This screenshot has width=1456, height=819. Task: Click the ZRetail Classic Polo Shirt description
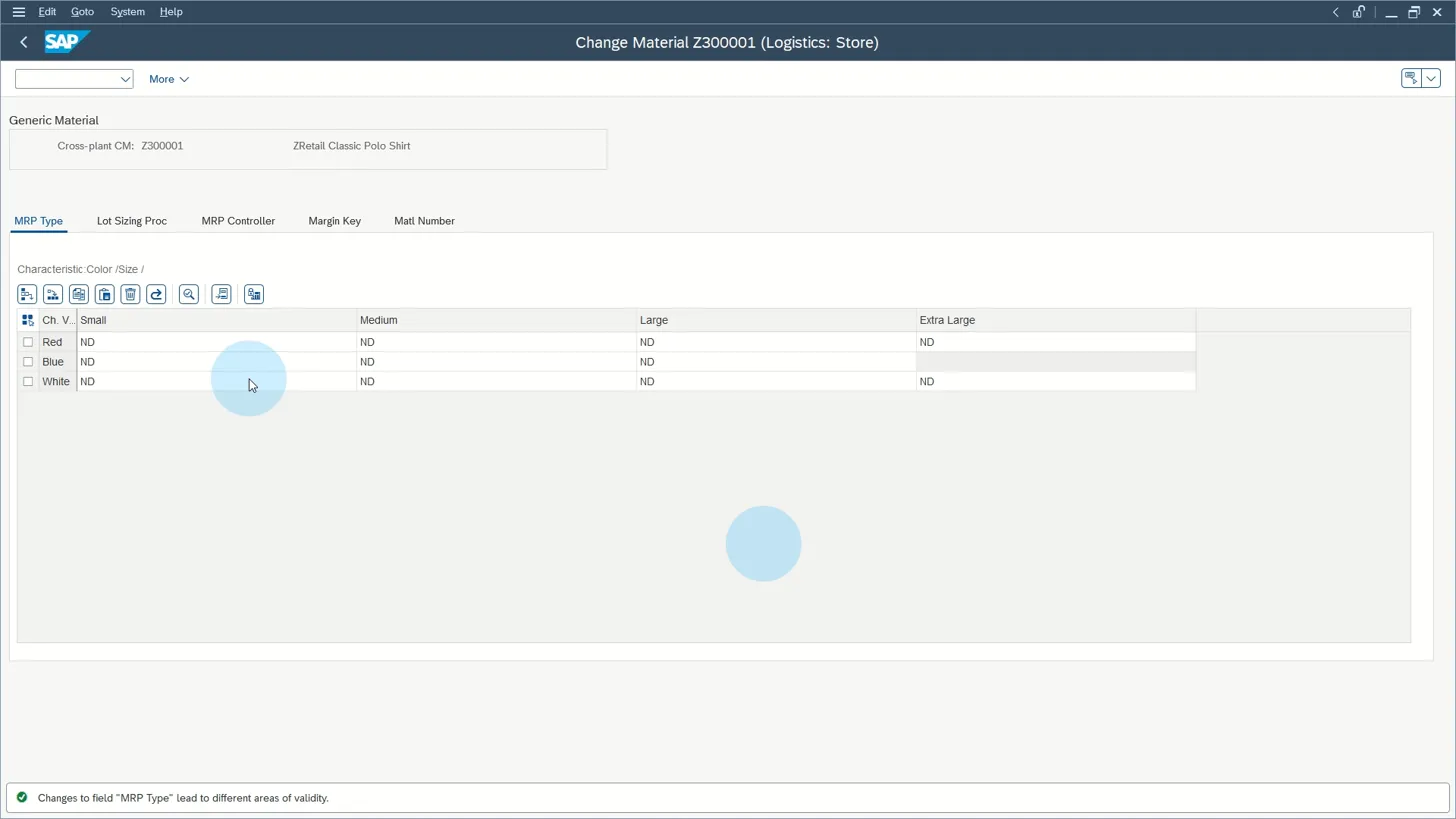point(352,146)
